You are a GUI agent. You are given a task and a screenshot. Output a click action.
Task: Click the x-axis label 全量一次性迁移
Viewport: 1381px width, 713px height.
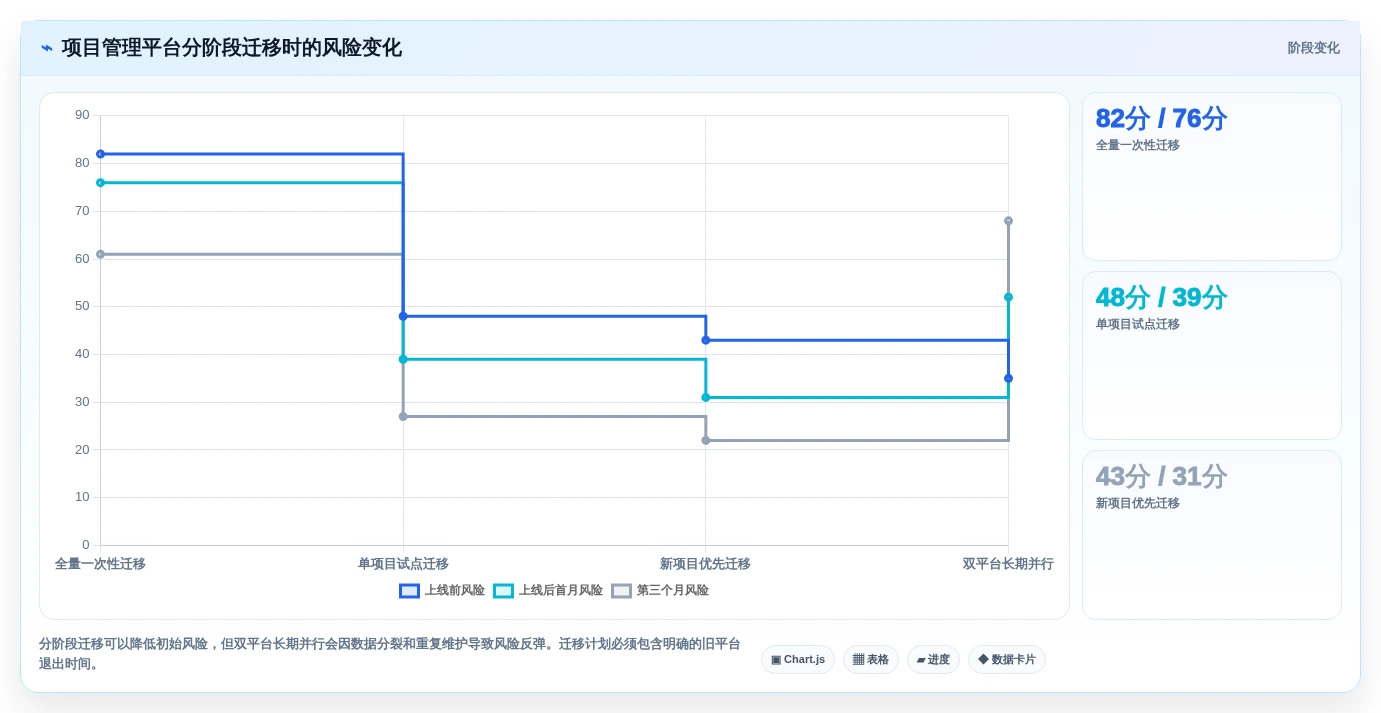(100, 564)
